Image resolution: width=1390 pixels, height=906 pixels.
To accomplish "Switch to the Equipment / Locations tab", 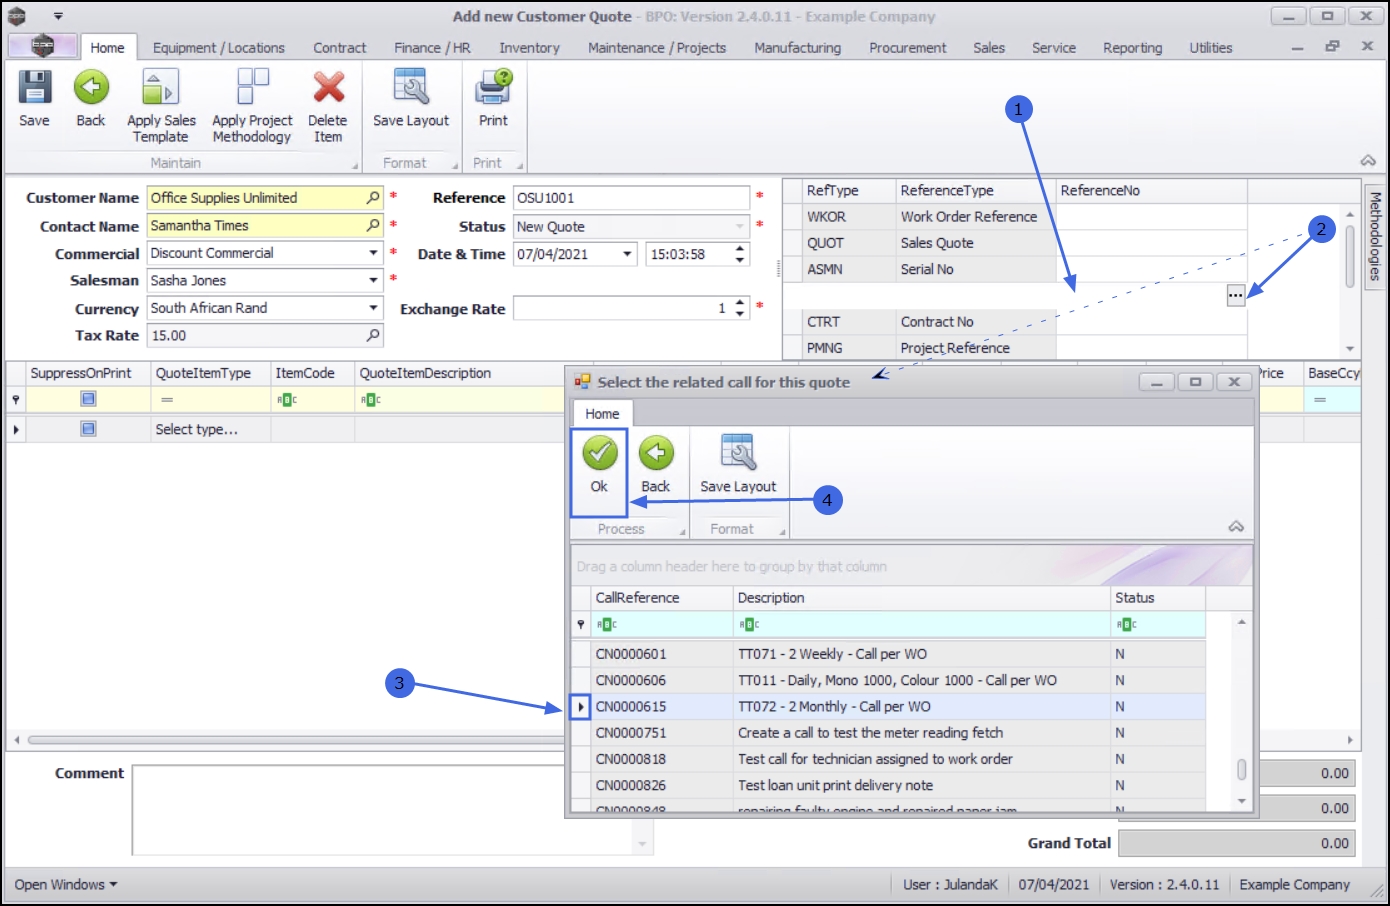I will [x=219, y=48].
